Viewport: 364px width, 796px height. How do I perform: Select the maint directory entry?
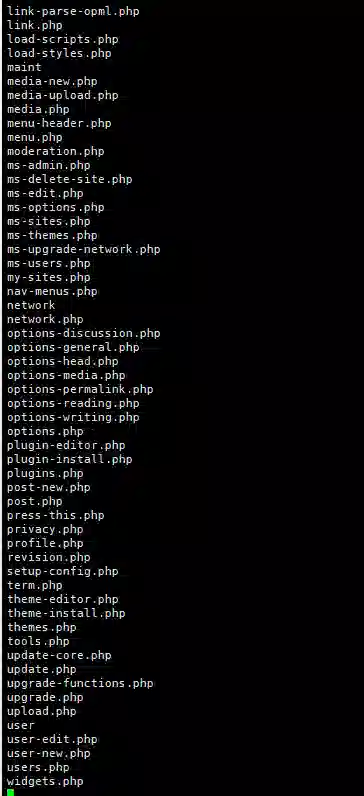24,67
